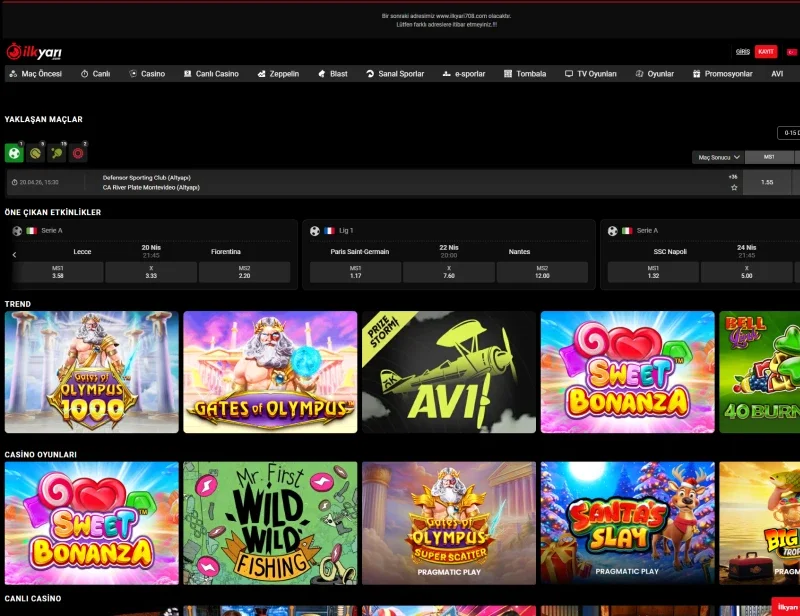The image size is (800, 616).
Task: Select the football sport filter icon
Action: click(x=14, y=153)
